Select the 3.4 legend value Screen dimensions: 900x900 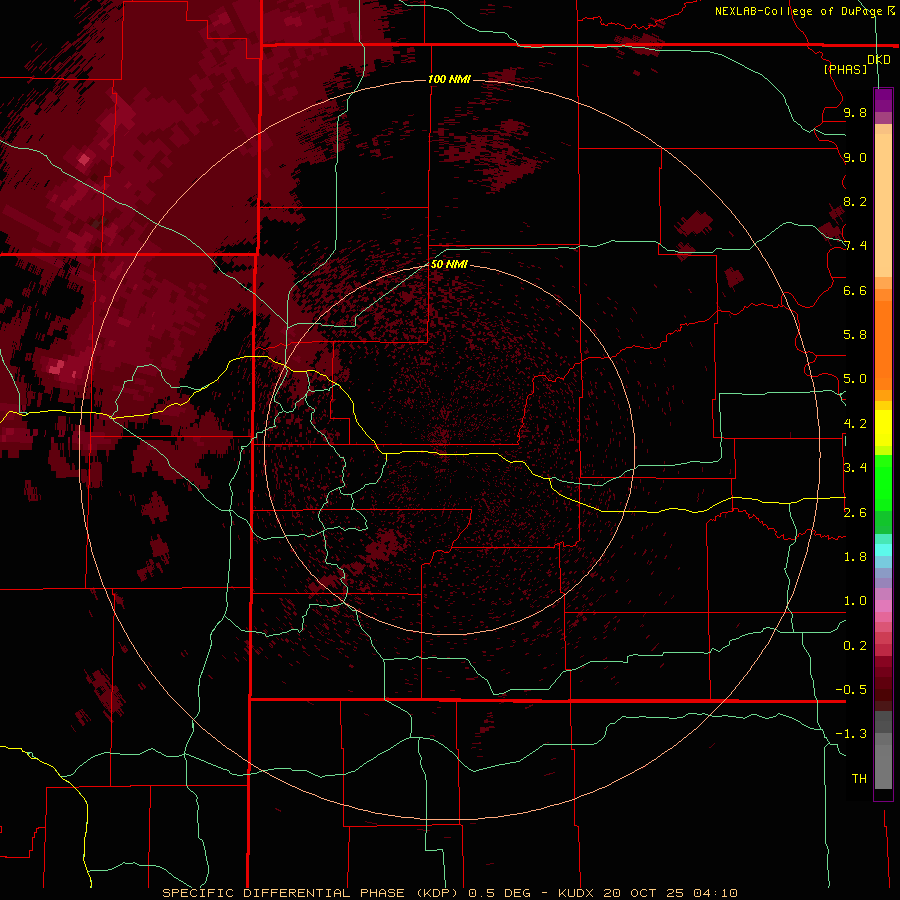click(x=855, y=468)
